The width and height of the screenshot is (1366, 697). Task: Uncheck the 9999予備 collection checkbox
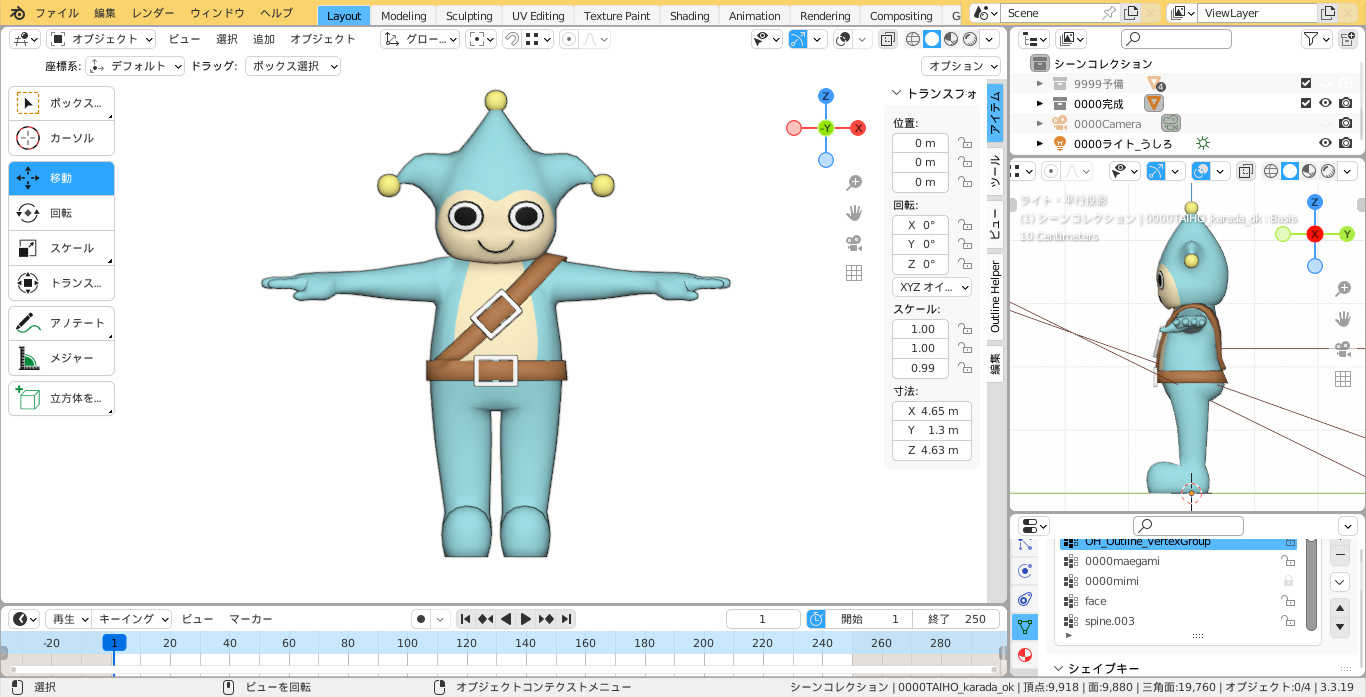tap(1306, 84)
